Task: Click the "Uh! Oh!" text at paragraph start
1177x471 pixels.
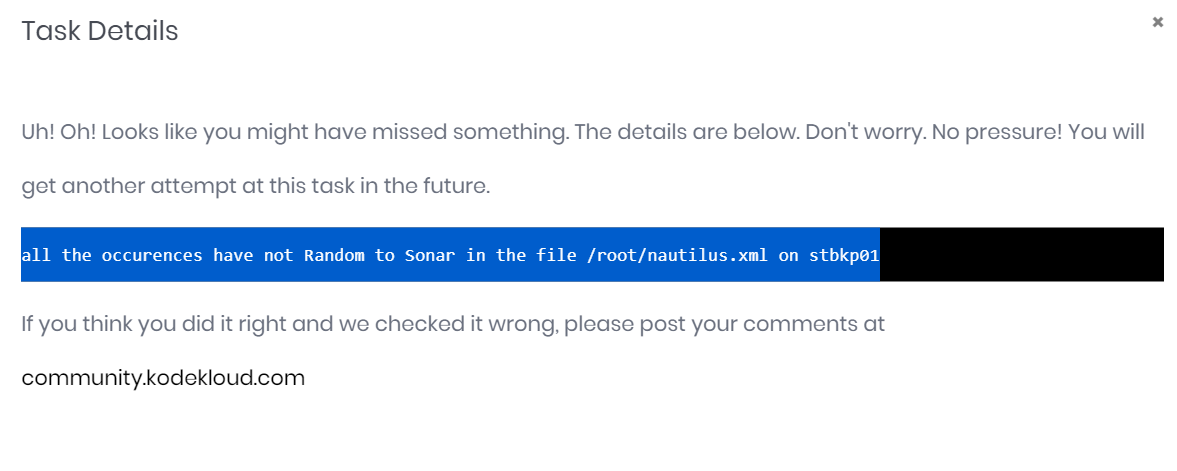Action: [x=58, y=132]
